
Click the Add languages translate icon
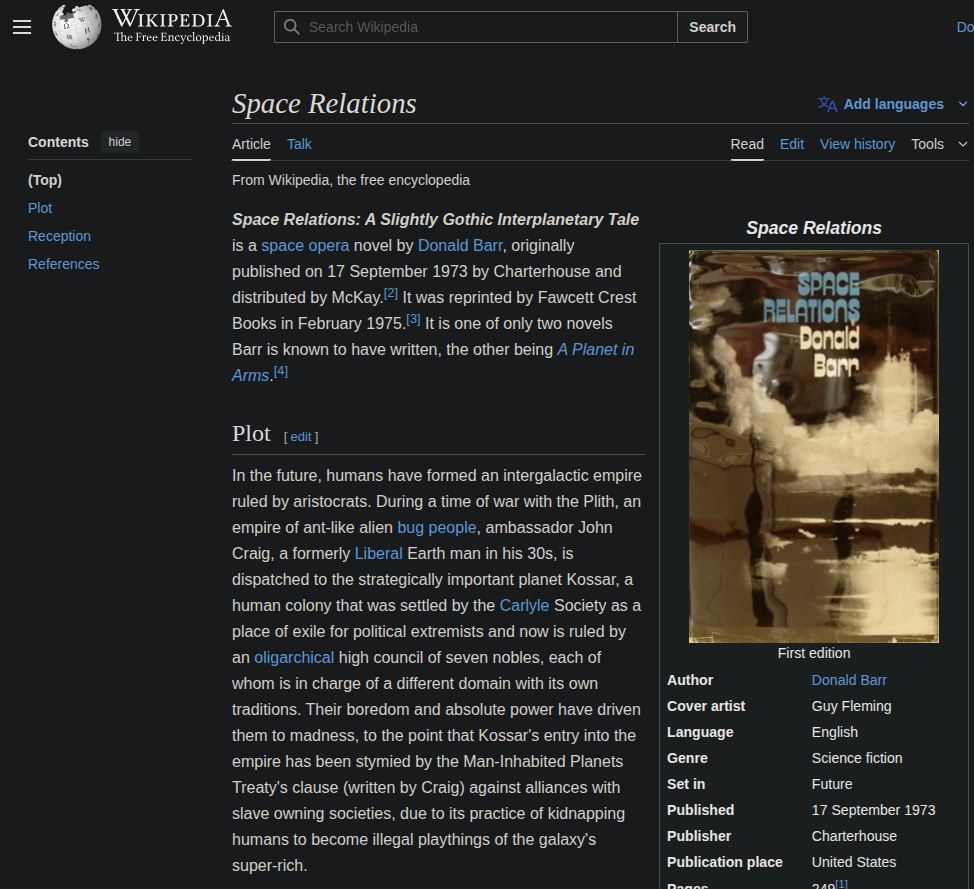pos(827,104)
